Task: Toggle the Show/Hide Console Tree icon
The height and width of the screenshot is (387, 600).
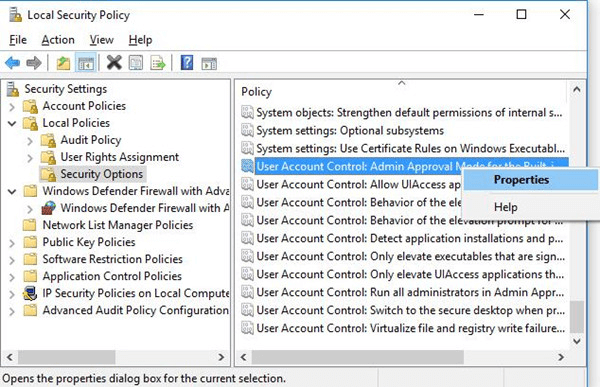Action: [86, 63]
